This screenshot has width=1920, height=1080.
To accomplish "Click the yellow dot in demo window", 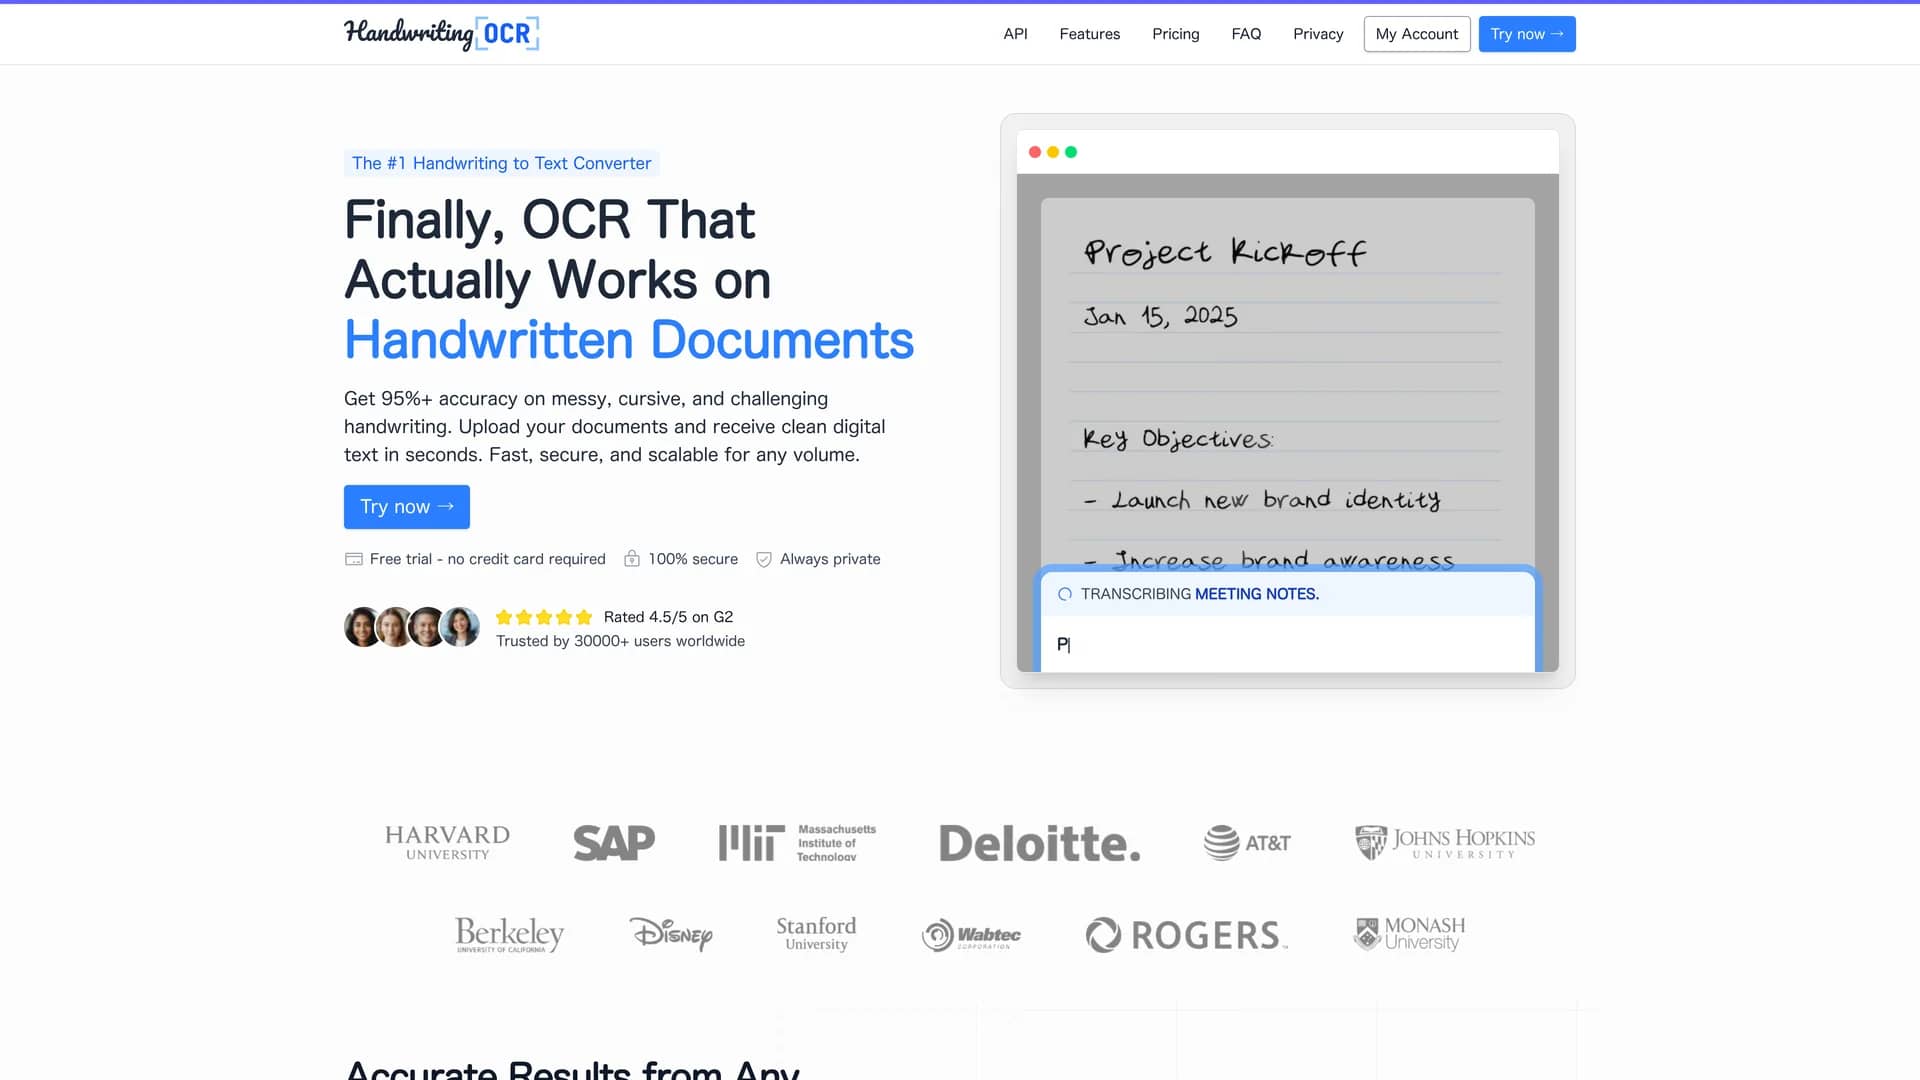I will [1053, 152].
